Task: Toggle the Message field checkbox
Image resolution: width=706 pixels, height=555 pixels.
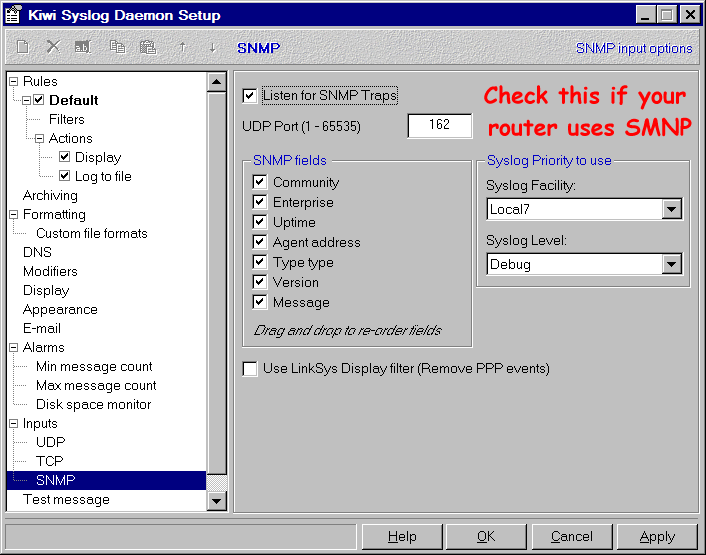Action: pos(260,302)
